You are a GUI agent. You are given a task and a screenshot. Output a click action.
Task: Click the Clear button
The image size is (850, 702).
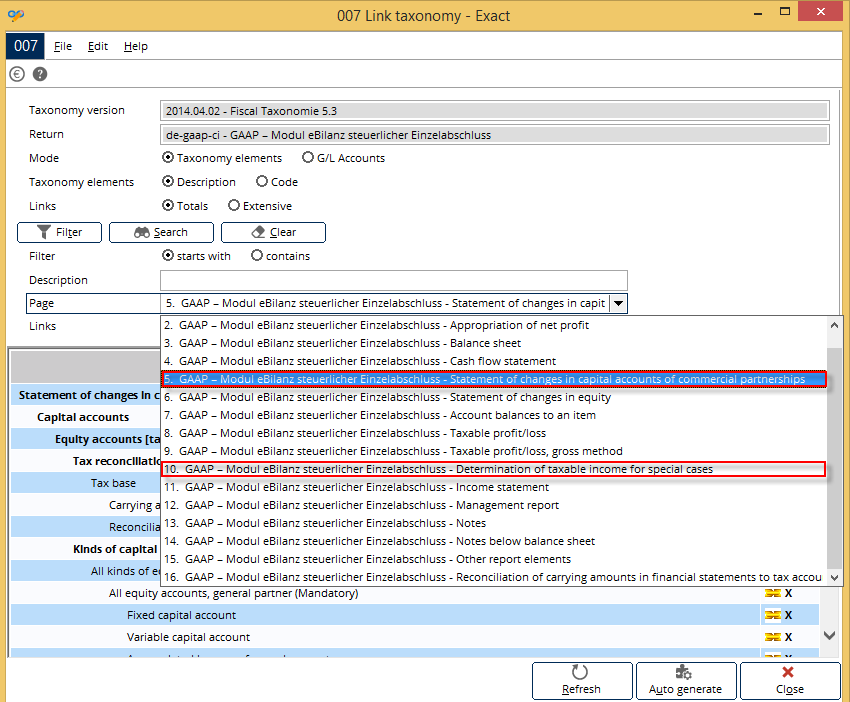pyautogui.click(x=273, y=232)
